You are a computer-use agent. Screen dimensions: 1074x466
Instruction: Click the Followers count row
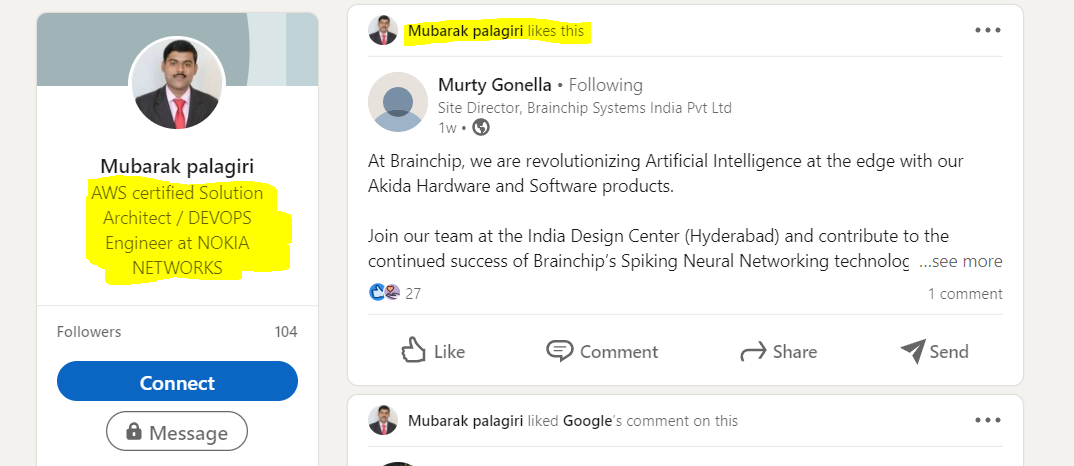coord(177,332)
